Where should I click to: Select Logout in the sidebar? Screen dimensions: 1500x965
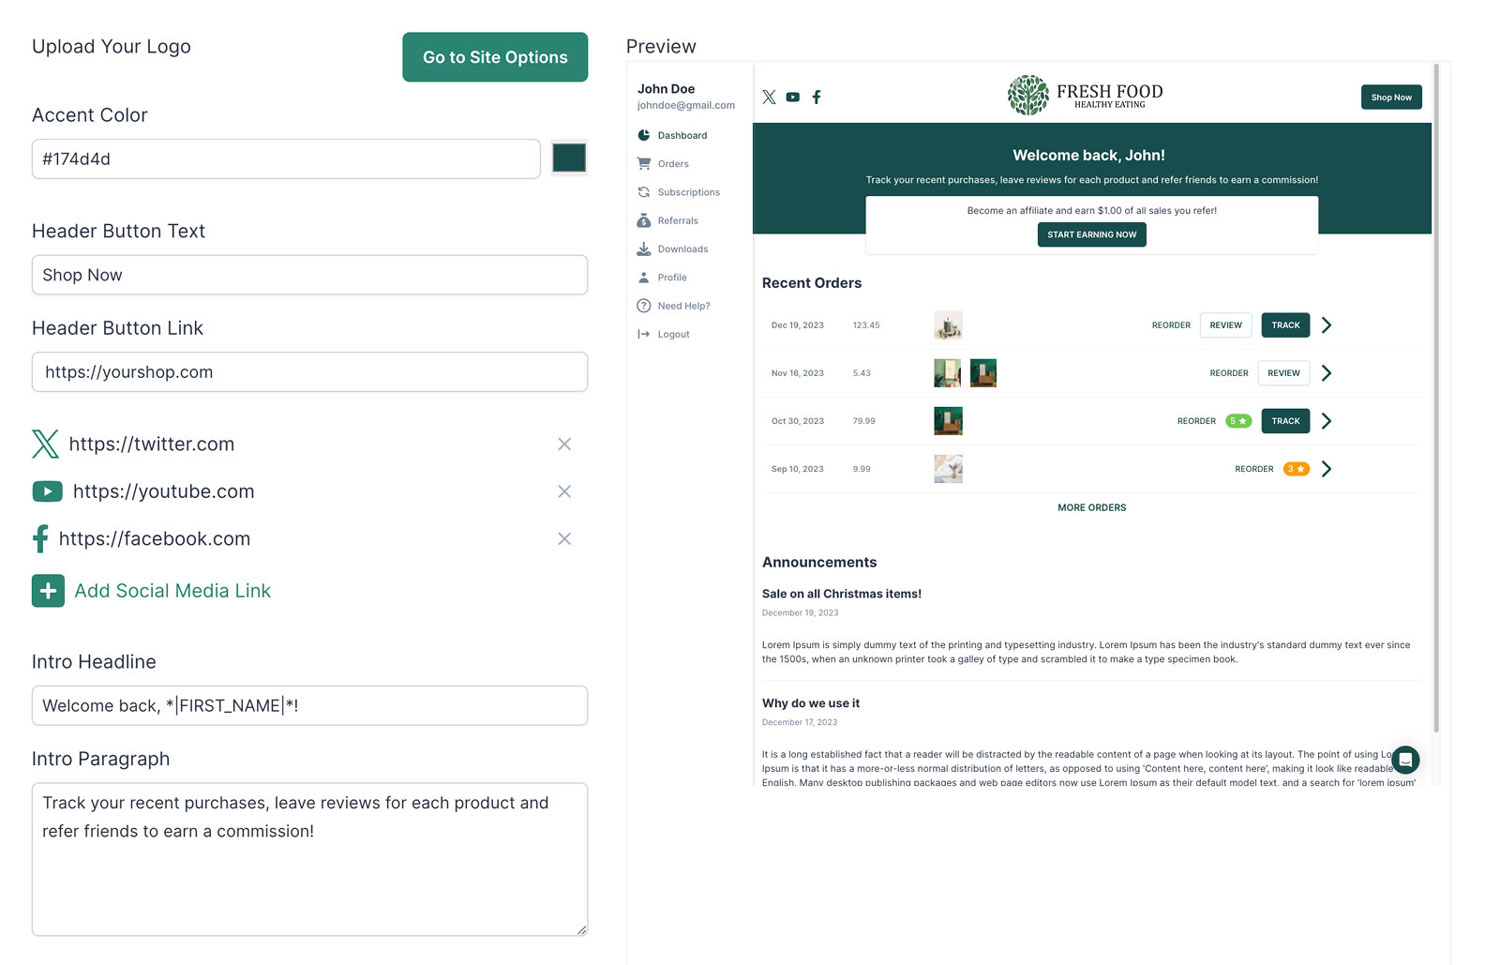click(x=673, y=334)
